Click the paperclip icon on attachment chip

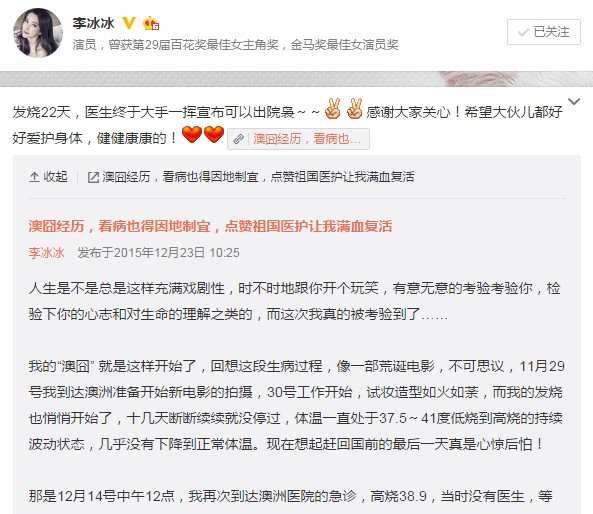point(238,139)
